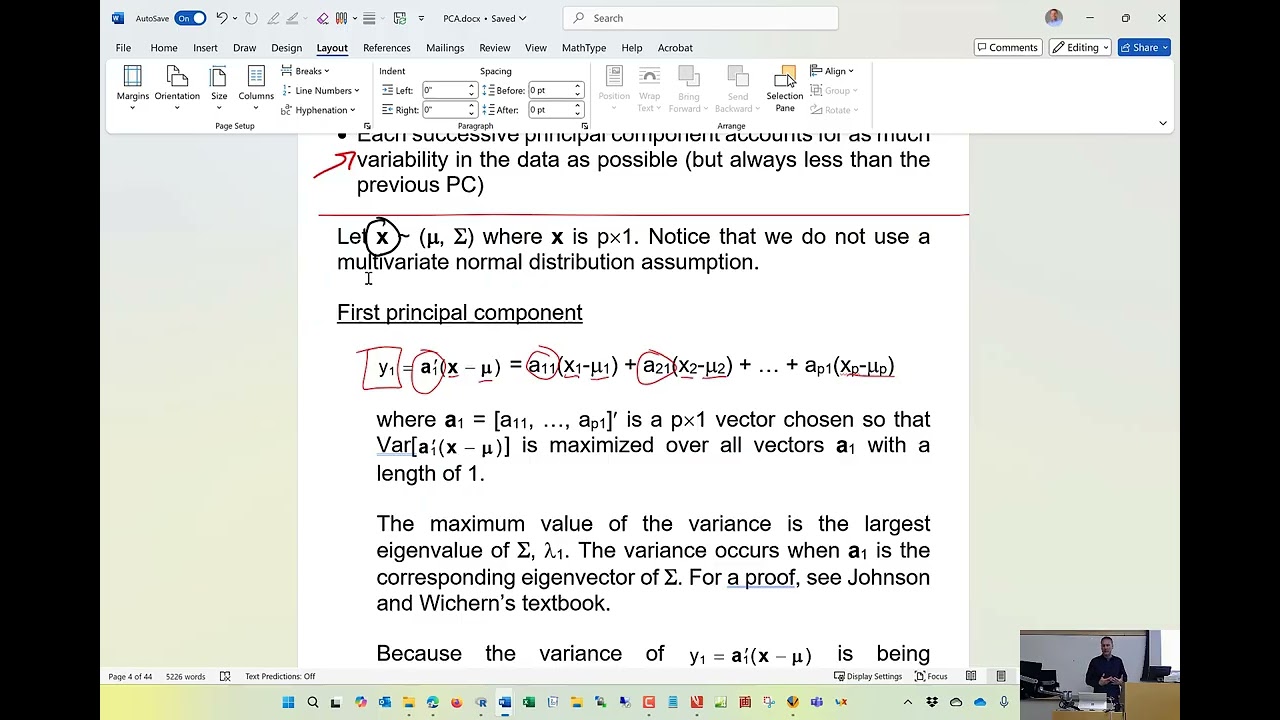The width and height of the screenshot is (1280, 720).
Task: Click the Undo icon
Action: [221, 18]
